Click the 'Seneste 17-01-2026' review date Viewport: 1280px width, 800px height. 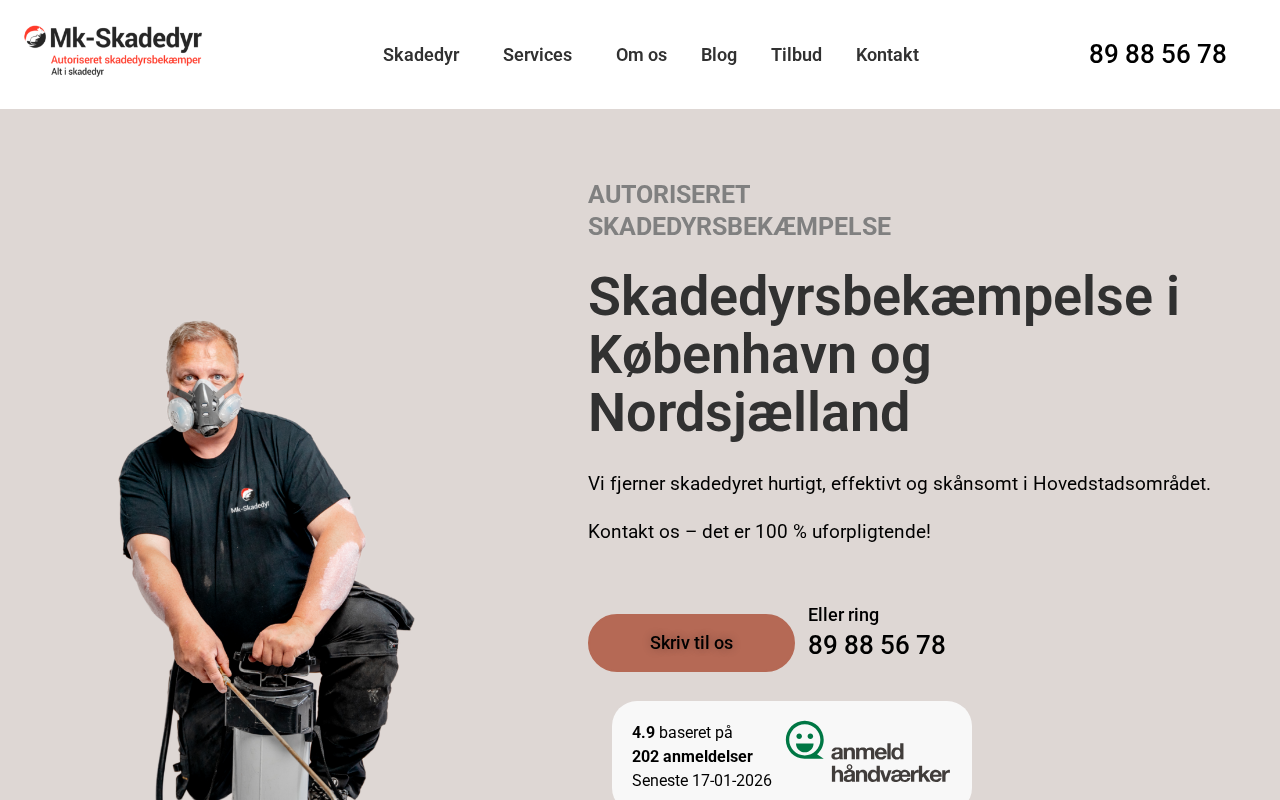pos(702,780)
